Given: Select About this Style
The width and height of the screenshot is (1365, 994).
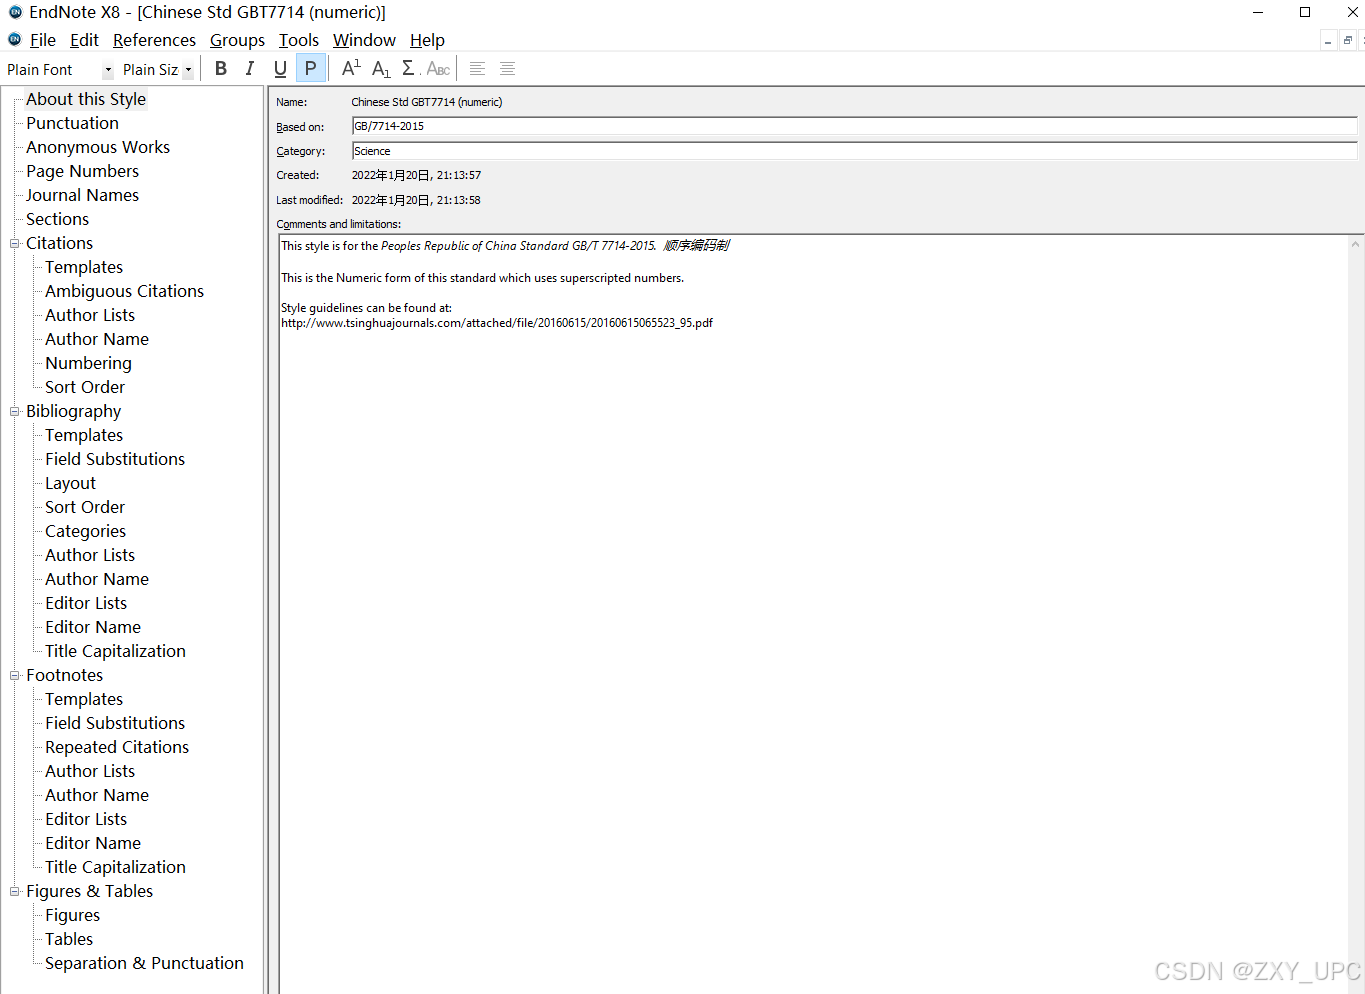Looking at the screenshot, I should pyautogui.click(x=86, y=99).
